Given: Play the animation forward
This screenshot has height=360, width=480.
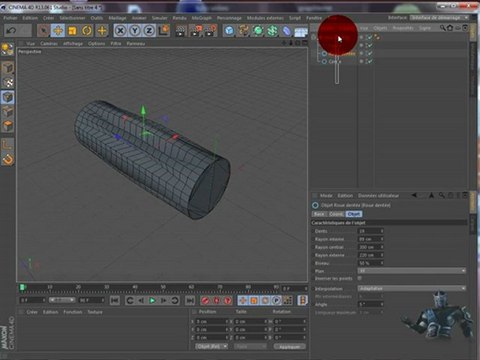Looking at the screenshot, I should pyautogui.click(x=152, y=301).
